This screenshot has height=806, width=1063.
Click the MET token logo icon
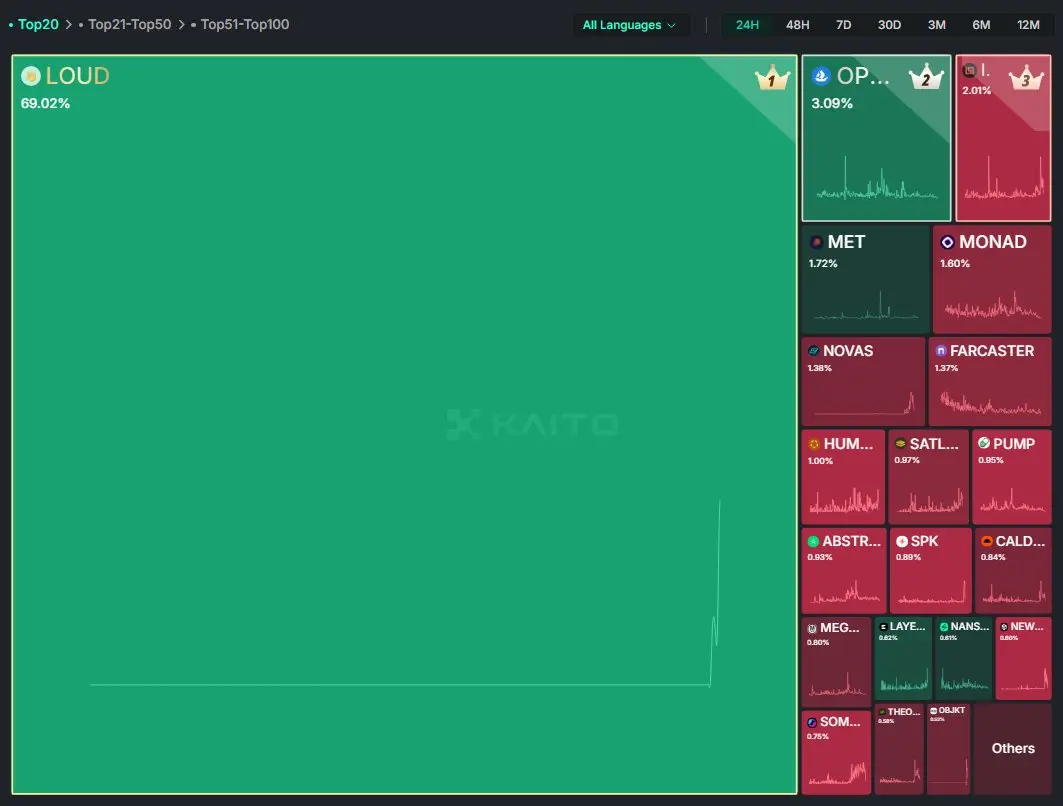tap(816, 242)
